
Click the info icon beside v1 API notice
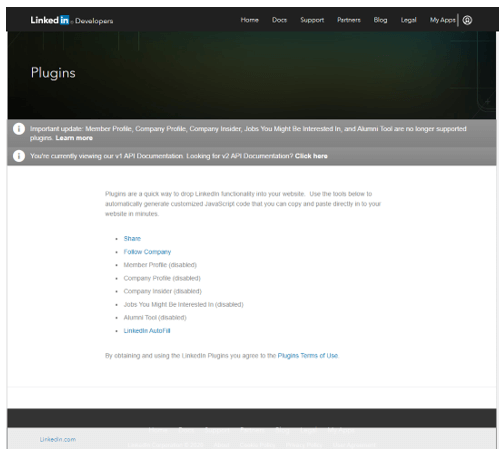click(x=19, y=156)
